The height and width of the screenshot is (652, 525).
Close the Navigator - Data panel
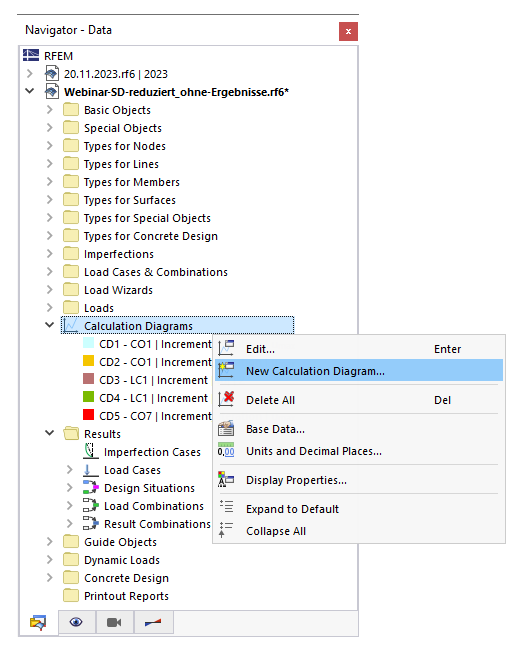click(x=348, y=31)
